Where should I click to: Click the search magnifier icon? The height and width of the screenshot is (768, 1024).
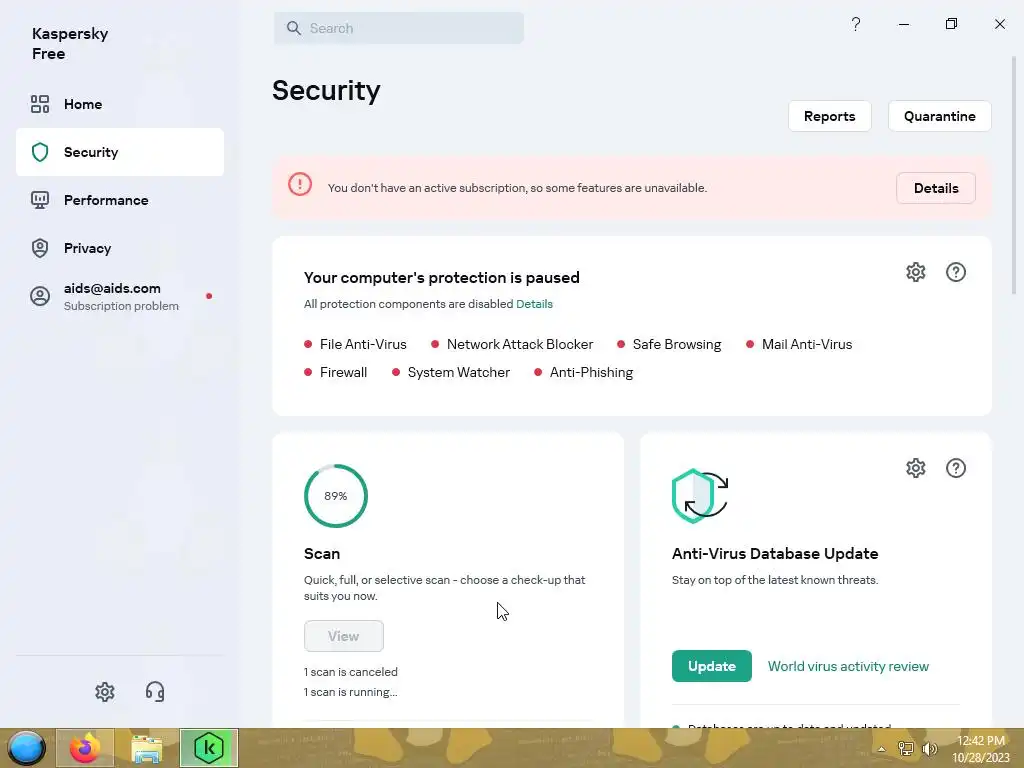(x=294, y=28)
